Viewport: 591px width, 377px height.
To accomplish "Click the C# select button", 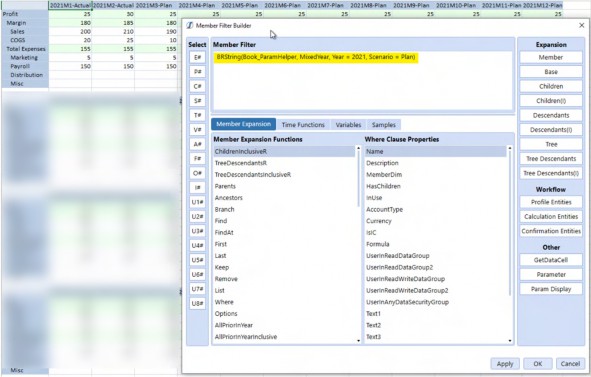I will (x=198, y=86).
